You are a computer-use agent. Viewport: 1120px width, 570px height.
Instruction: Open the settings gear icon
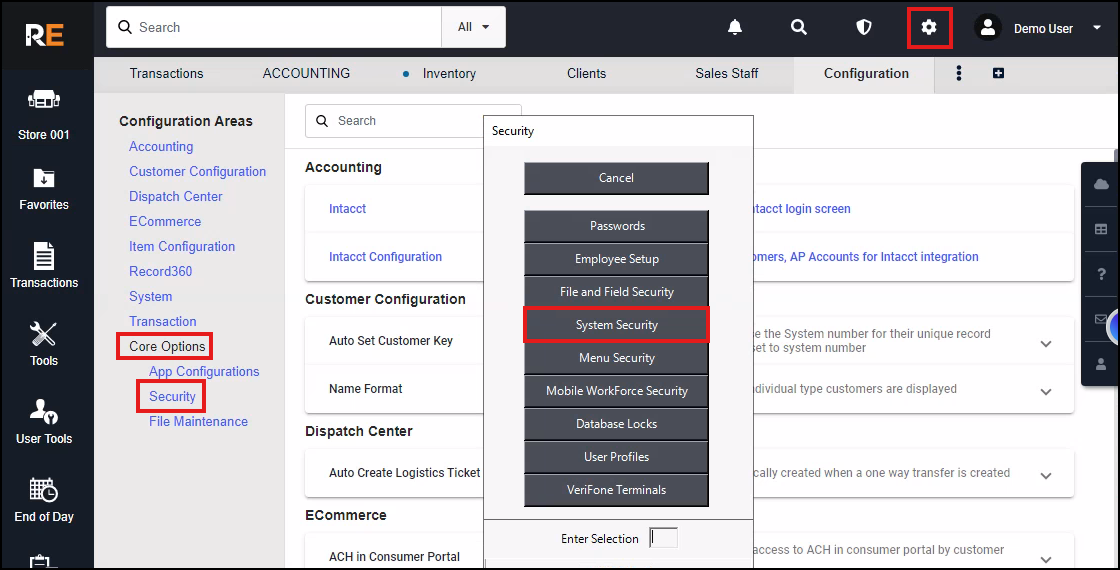point(929,28)
